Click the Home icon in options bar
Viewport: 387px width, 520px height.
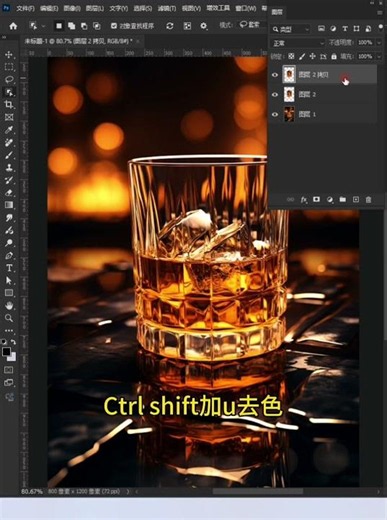coord(13,26)
